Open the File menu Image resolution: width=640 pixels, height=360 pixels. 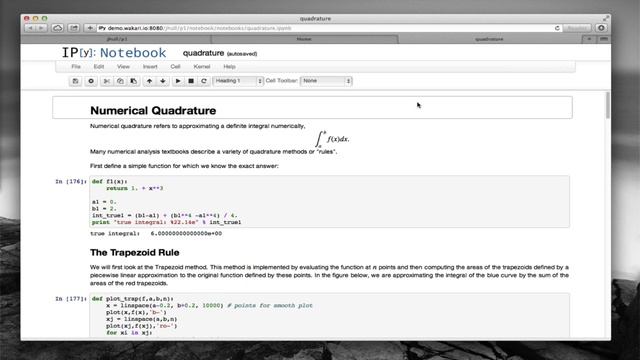tap(76, 67)
